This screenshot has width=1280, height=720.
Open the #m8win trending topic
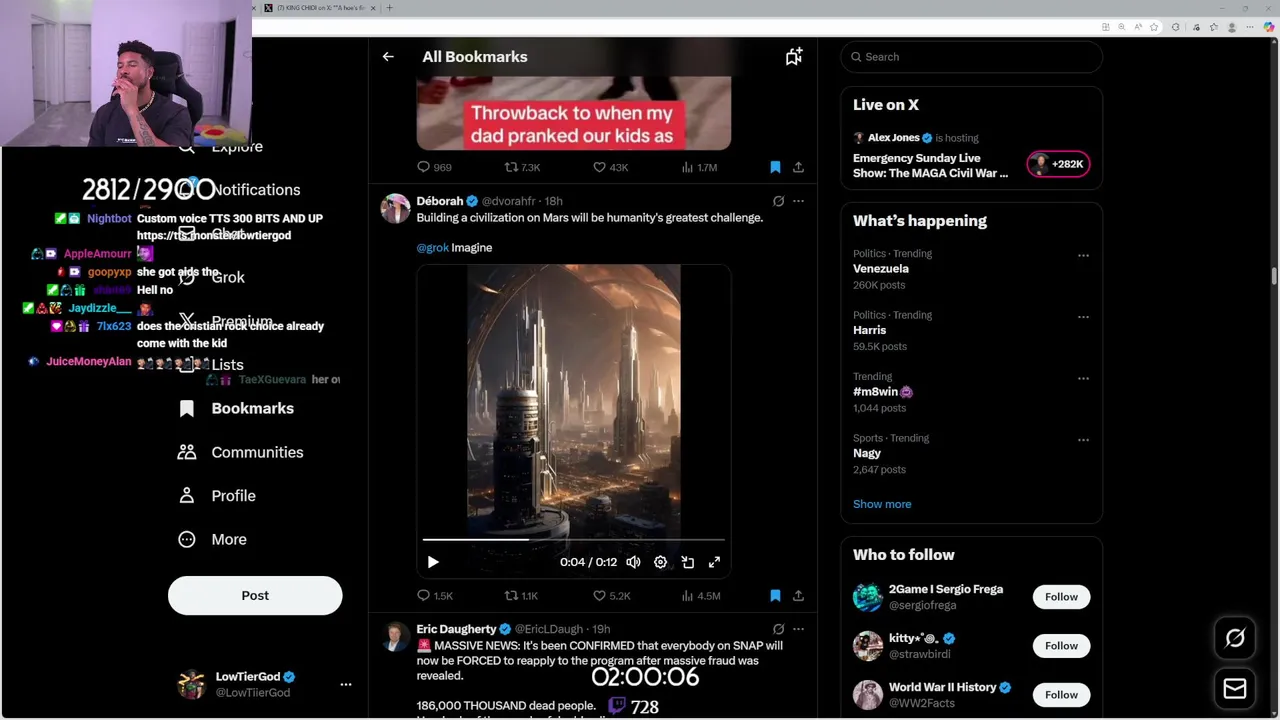point(883,392)
